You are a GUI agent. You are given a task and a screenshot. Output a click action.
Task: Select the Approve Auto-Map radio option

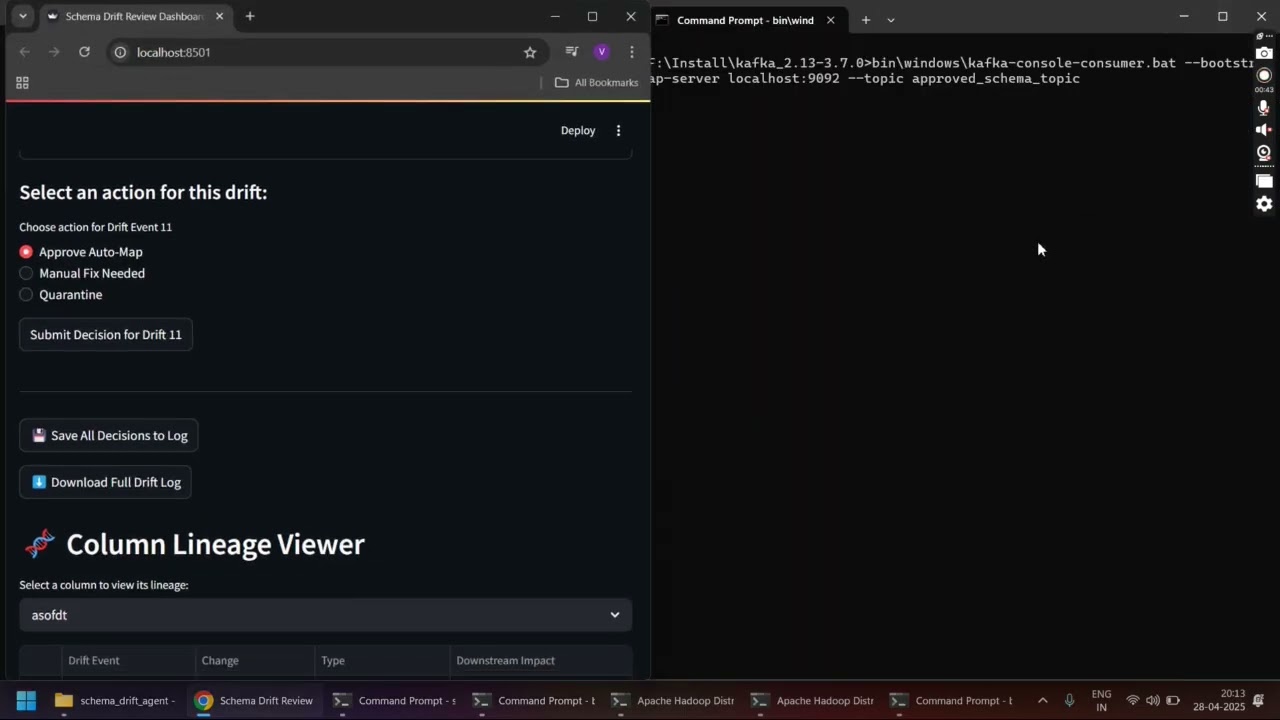pyautogui.click(x=81, y=252)
